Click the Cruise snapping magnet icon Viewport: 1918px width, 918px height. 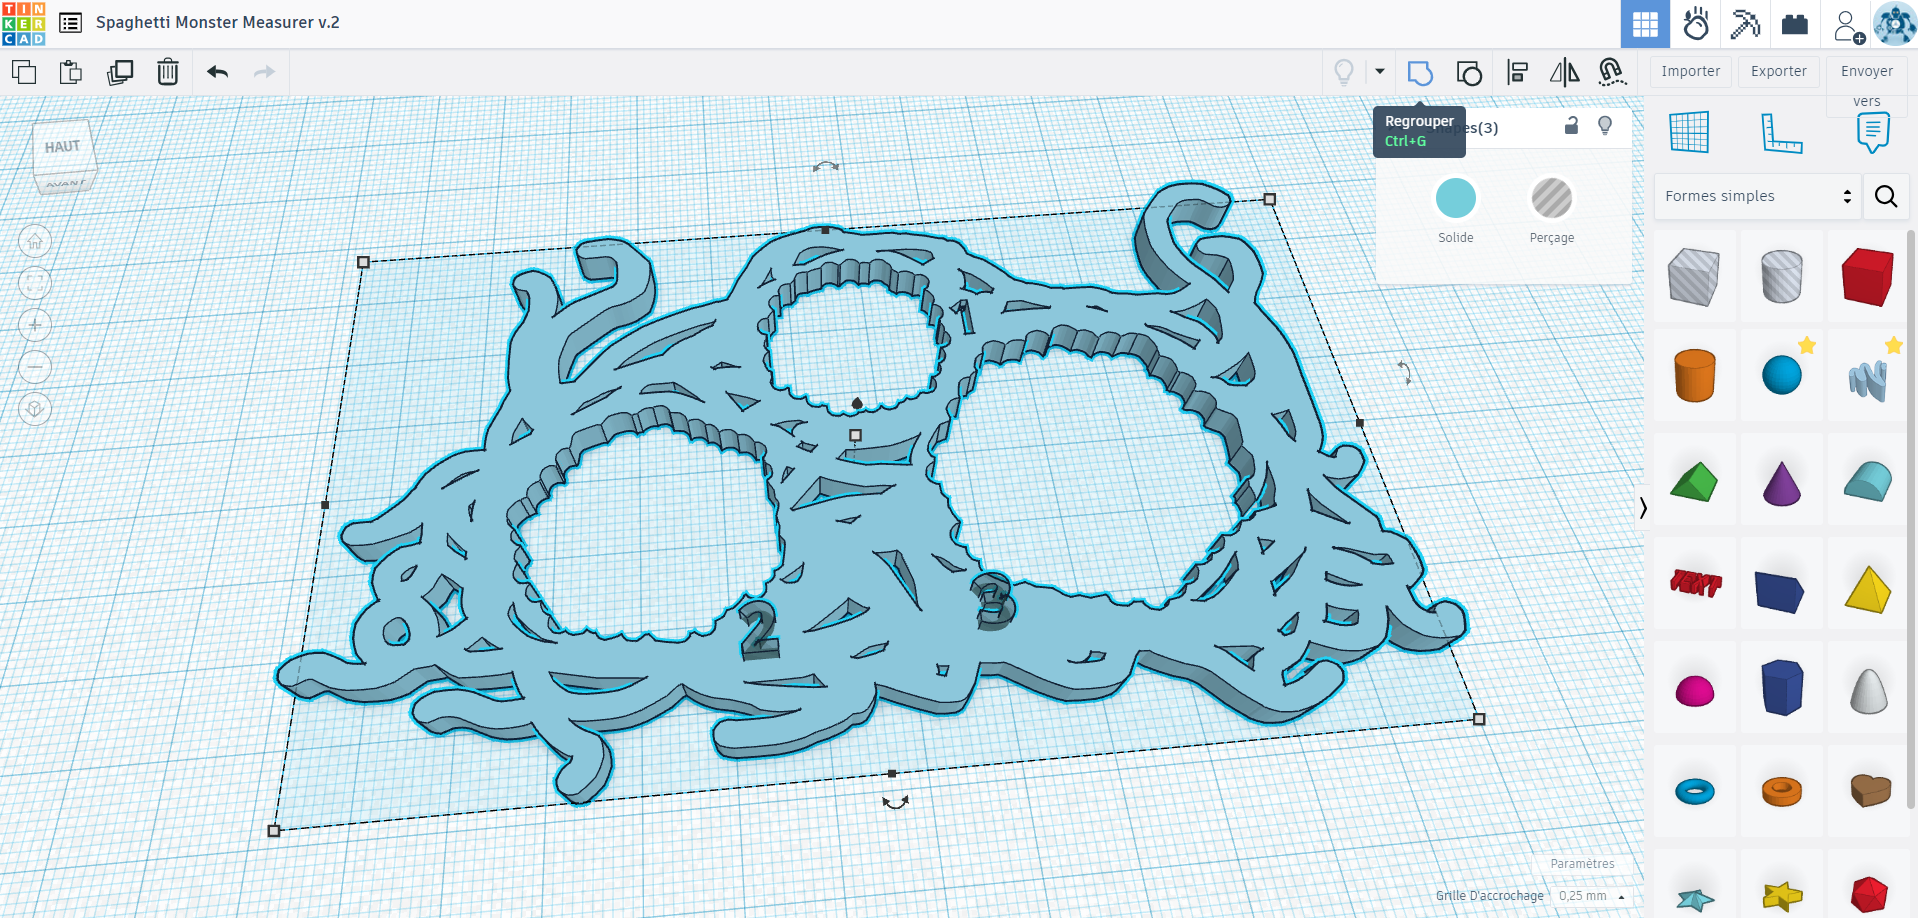[x=1612, y=72]
